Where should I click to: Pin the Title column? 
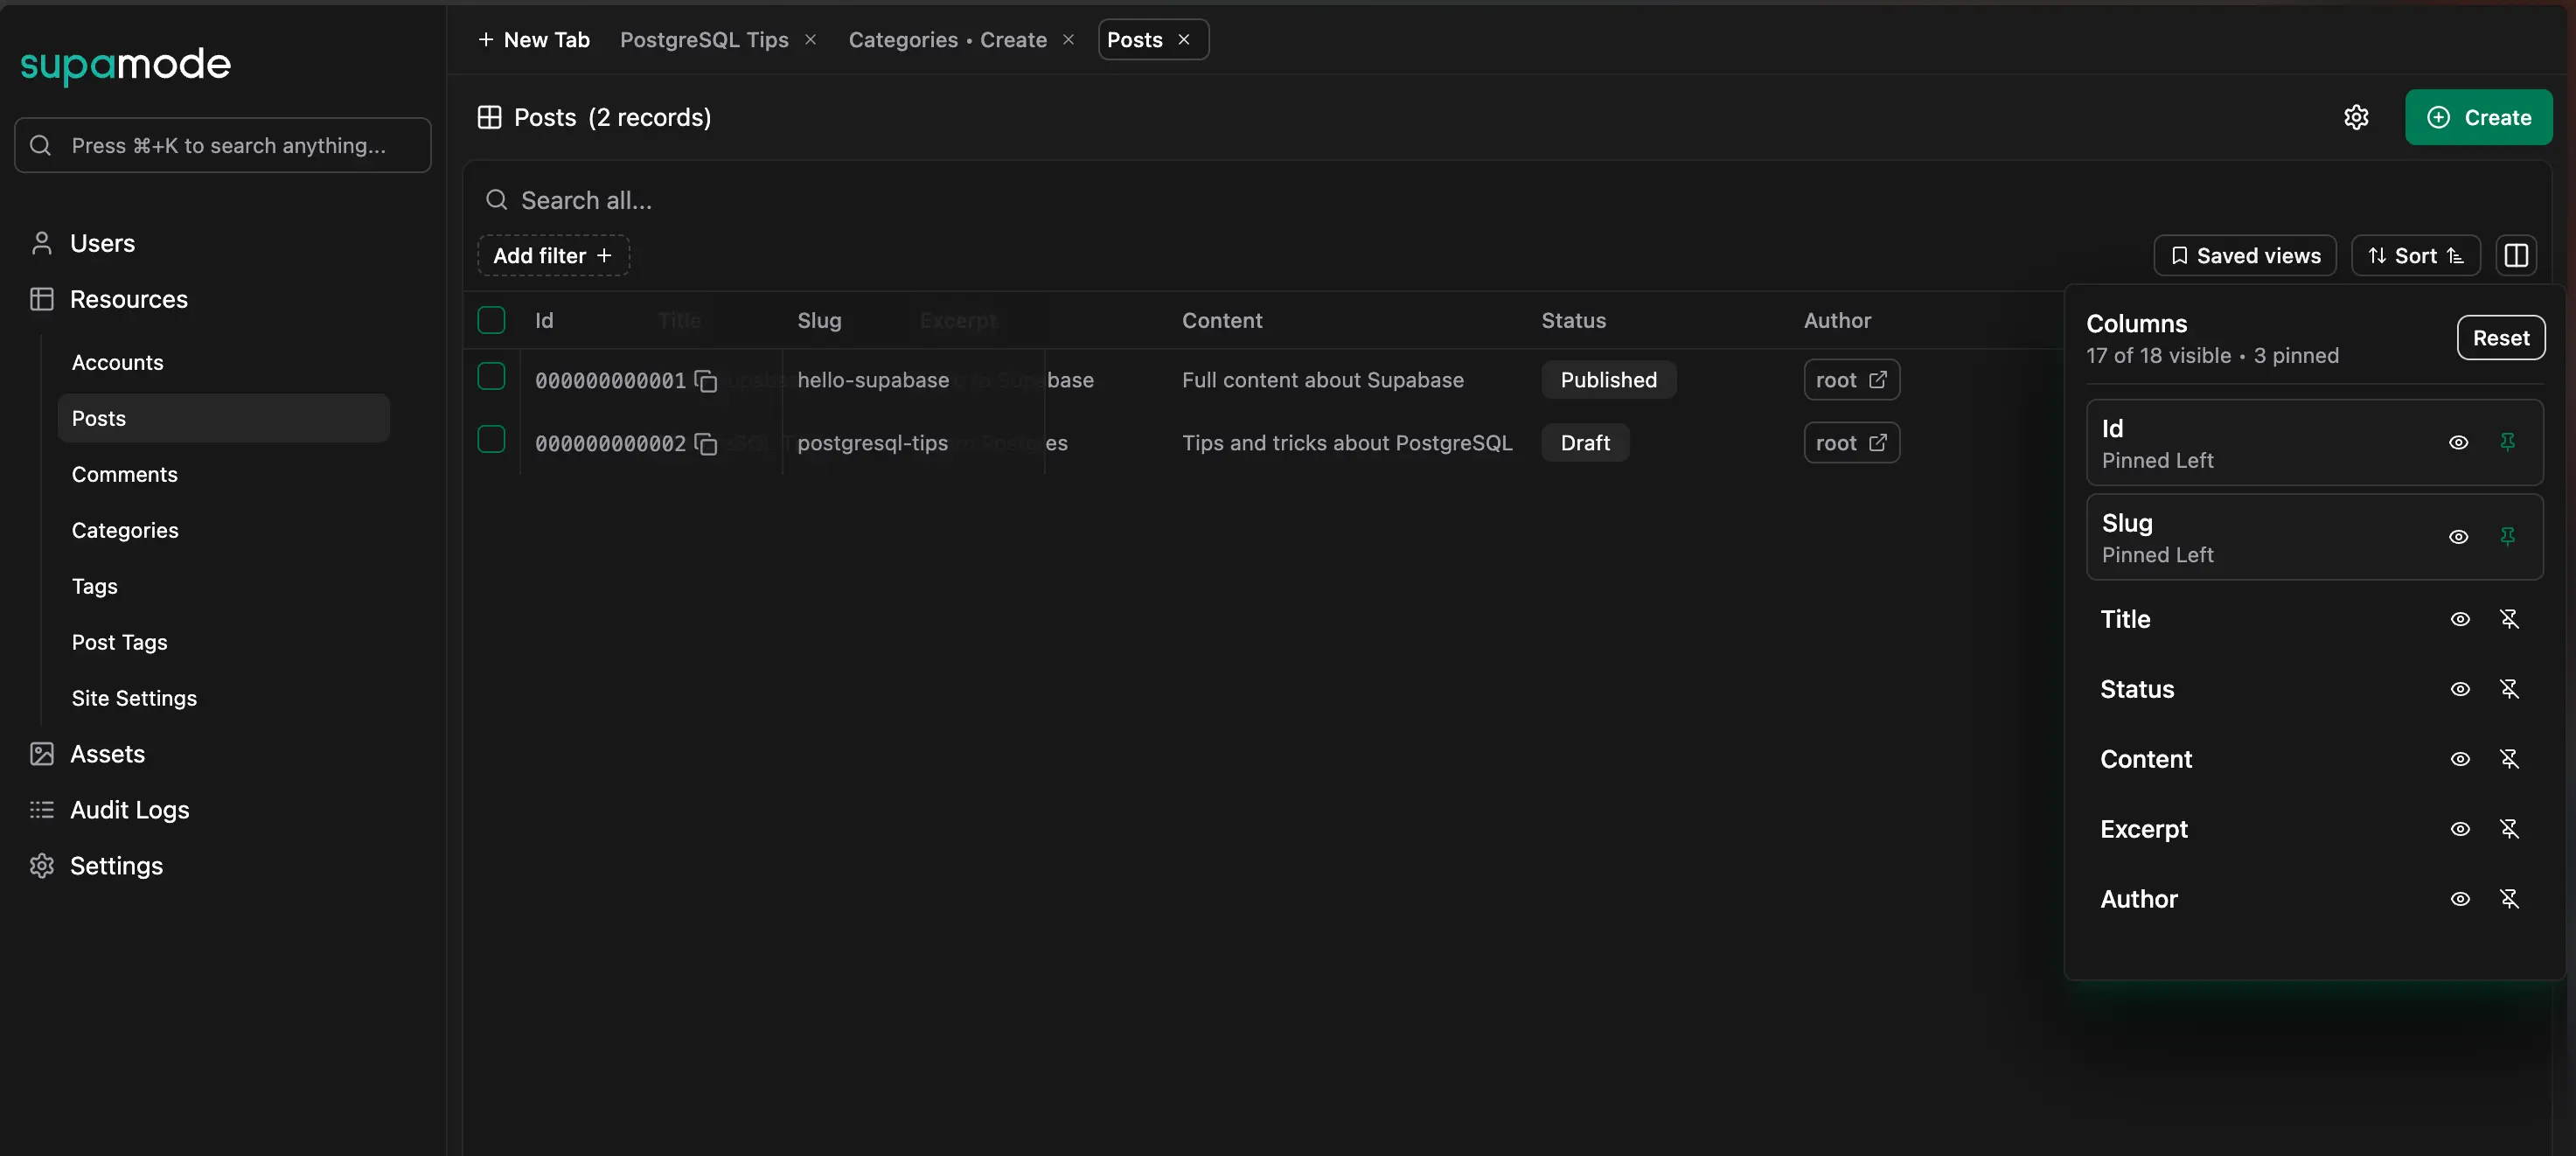(x=2509, y=619)
